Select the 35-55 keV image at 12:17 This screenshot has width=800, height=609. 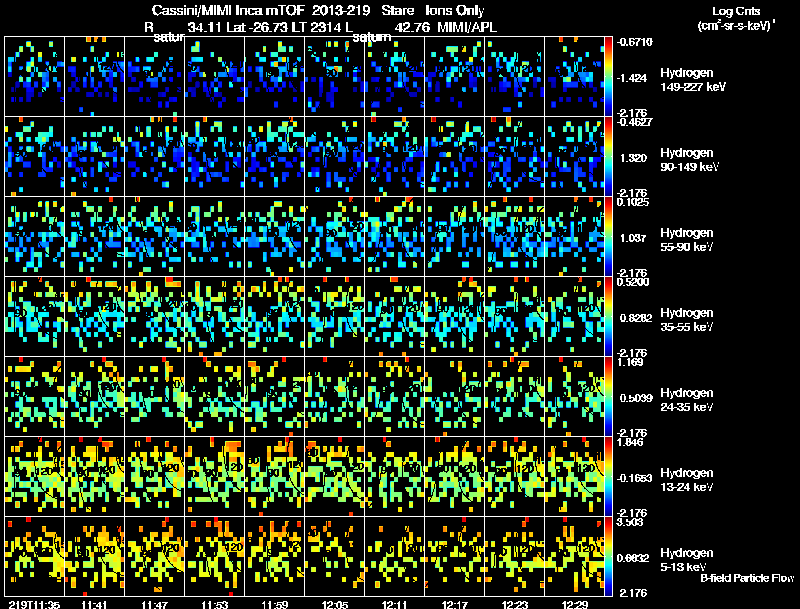tap(455, 316)
